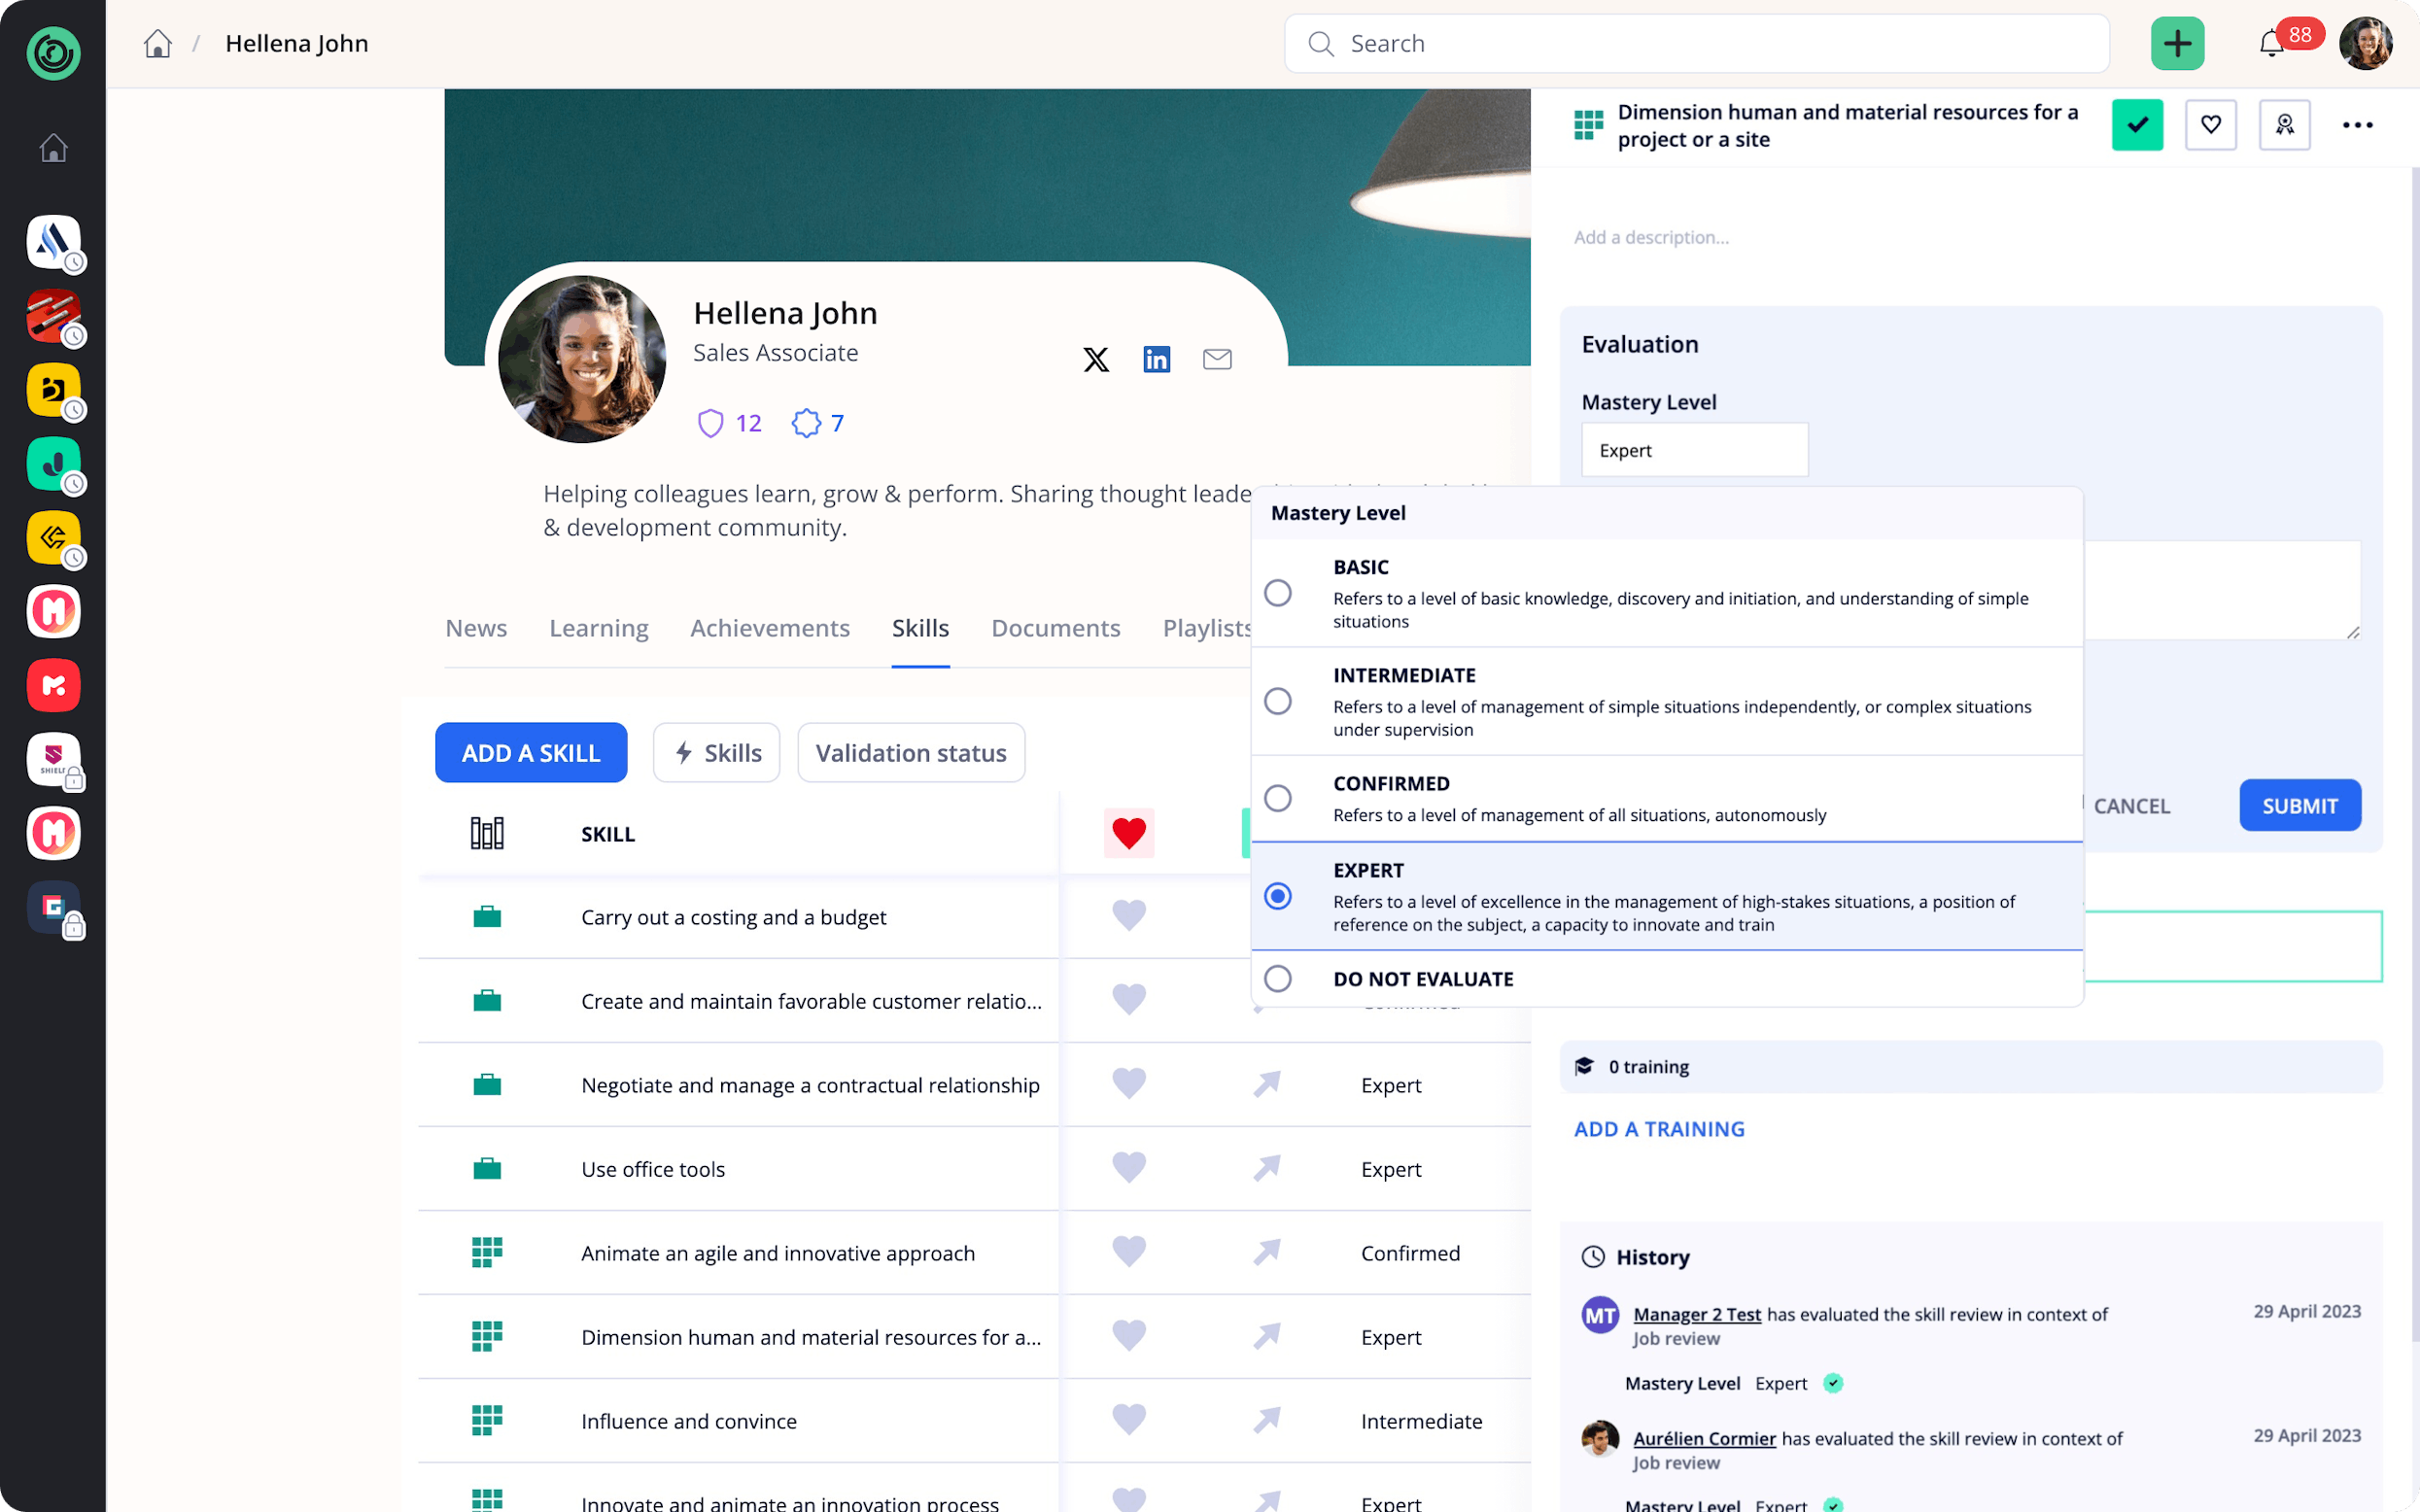Switch to the Achievements tab
The height and width of the screenshot is (1512, 2420).
tap(769, 628)
